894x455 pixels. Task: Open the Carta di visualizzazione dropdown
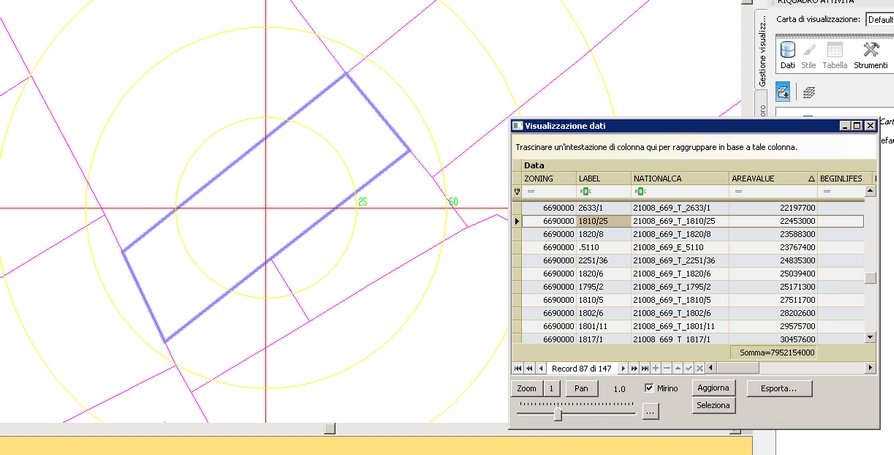879,19
